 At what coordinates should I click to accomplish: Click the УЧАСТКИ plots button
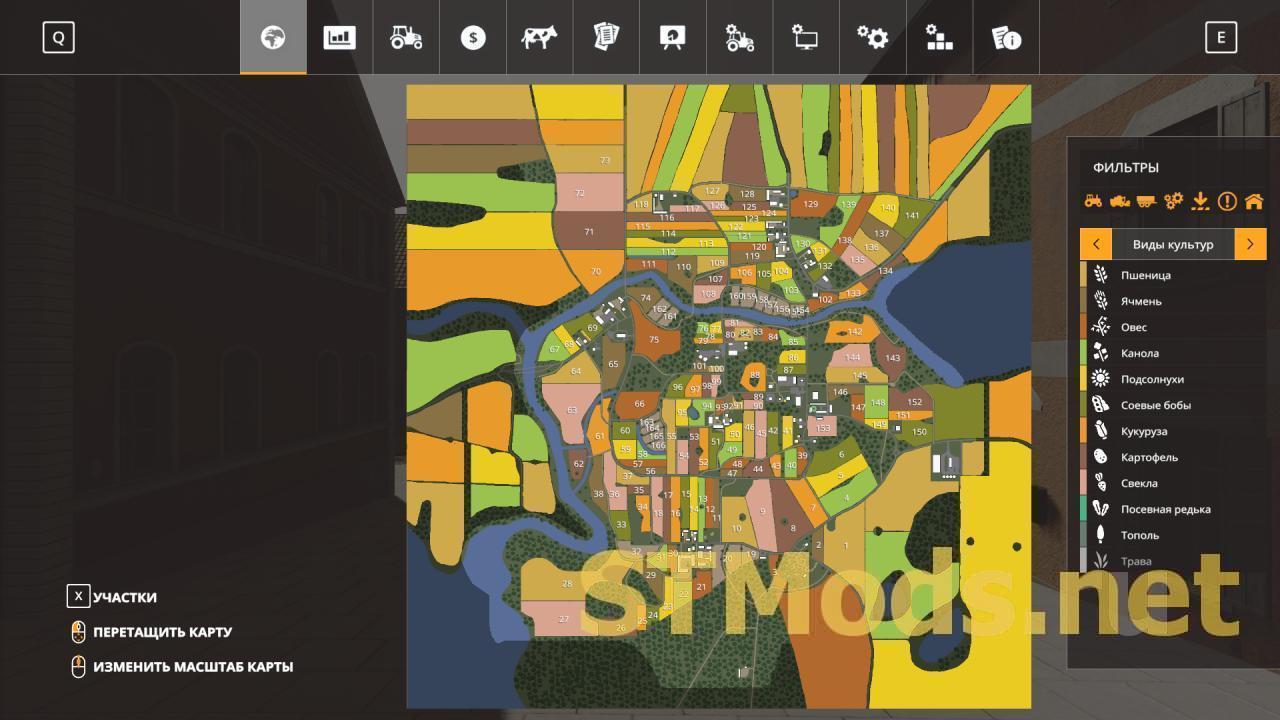[x=124, y=597]
